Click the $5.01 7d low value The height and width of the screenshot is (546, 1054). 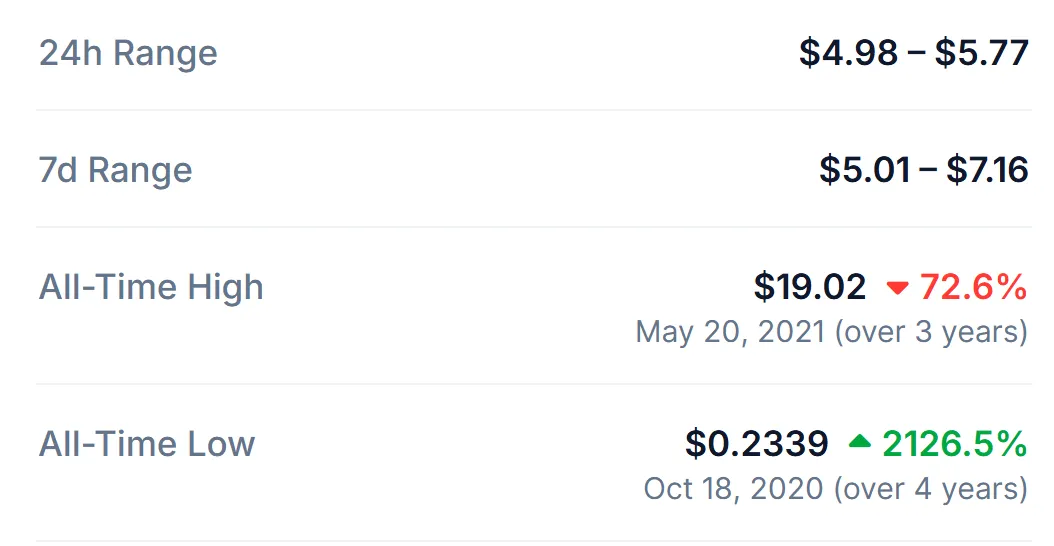click(865, 169)
